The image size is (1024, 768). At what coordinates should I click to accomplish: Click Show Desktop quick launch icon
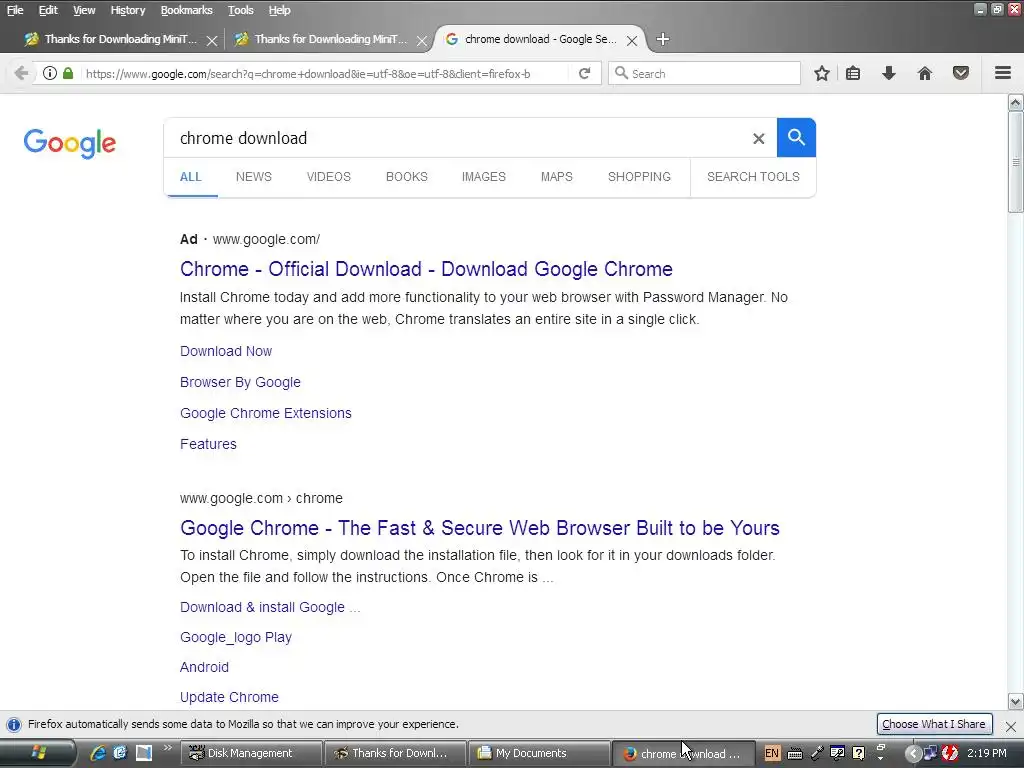(x=144, y=753)
